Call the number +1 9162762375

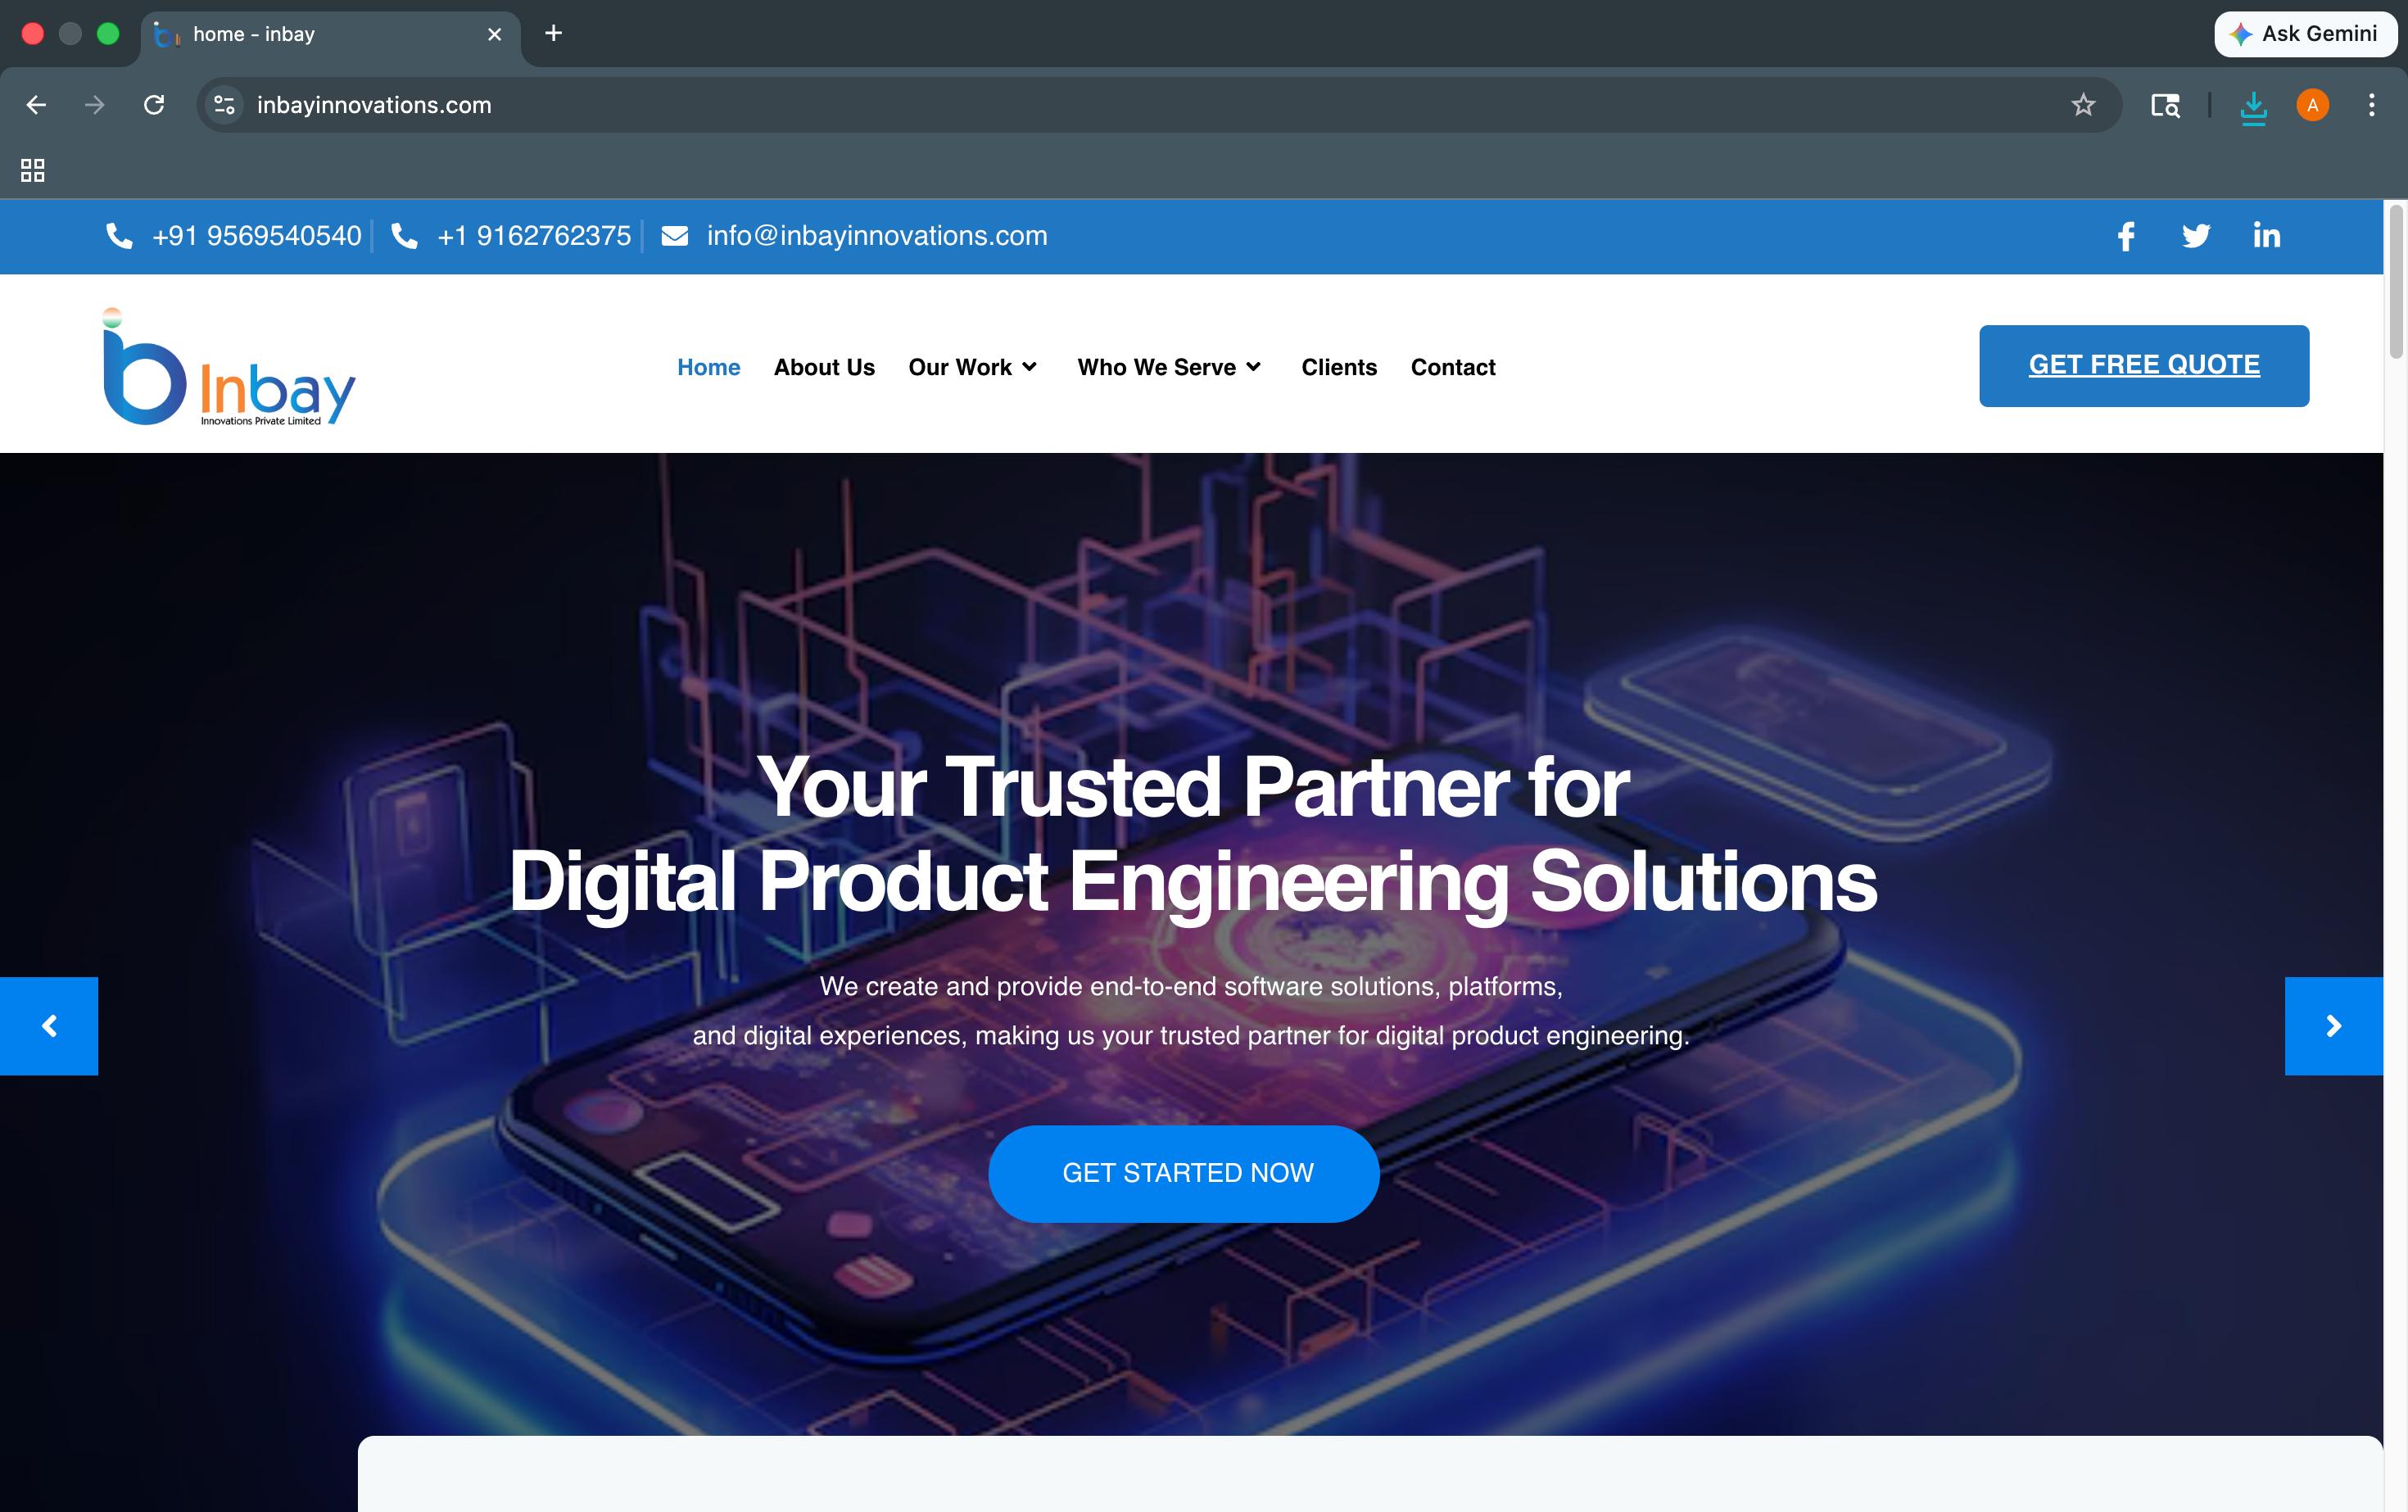click(534, 236)
